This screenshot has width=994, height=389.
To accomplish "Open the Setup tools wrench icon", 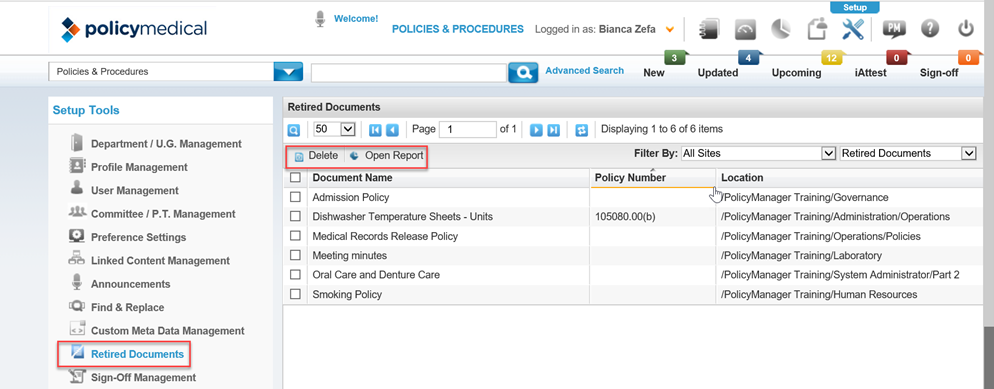I will (x=854, y=29).
